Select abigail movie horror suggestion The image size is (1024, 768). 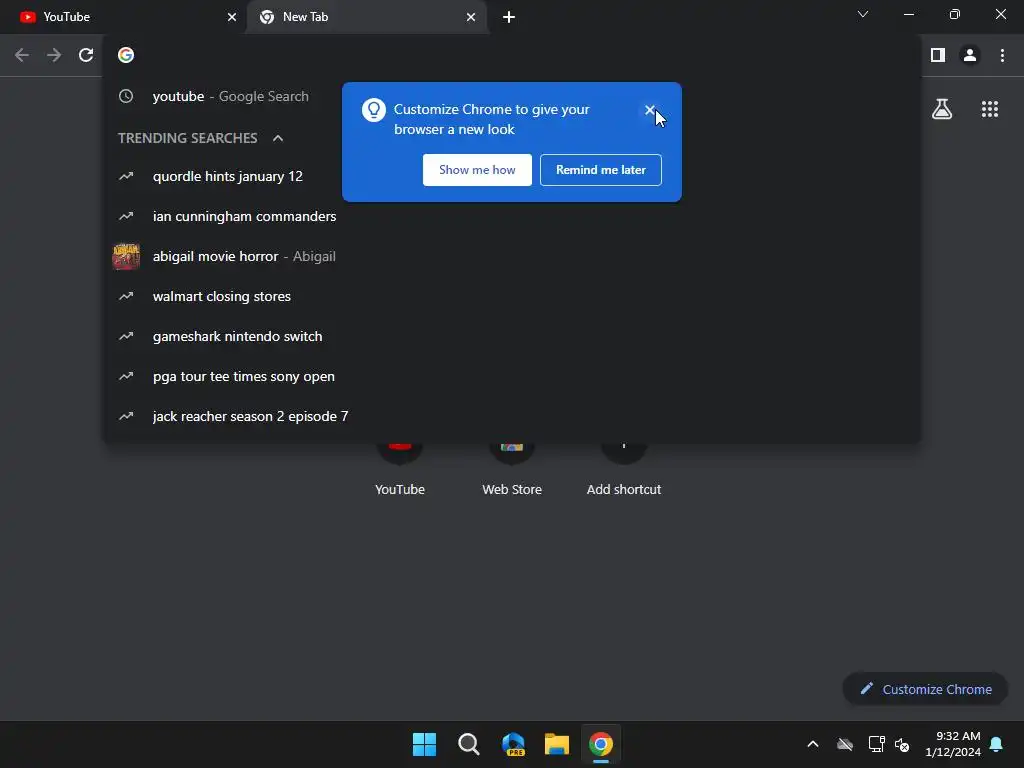512,256
